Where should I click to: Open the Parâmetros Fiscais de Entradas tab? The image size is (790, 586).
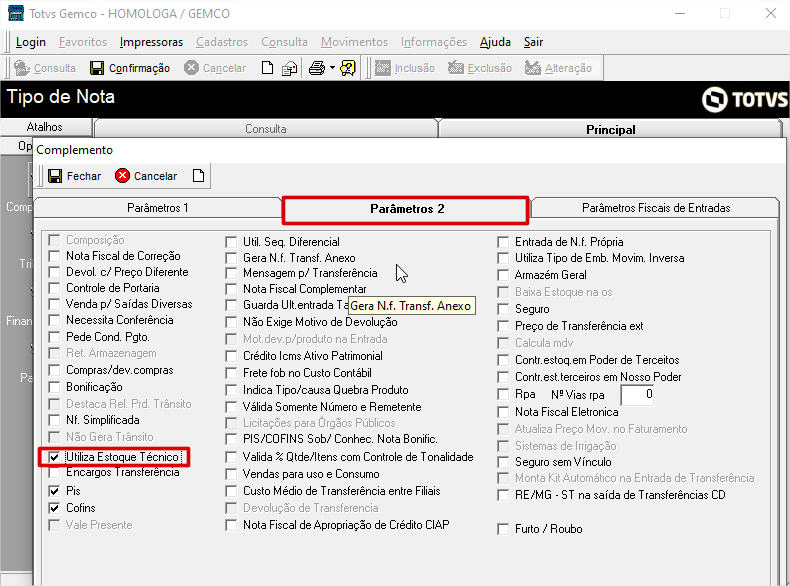[x=655, y=208]
